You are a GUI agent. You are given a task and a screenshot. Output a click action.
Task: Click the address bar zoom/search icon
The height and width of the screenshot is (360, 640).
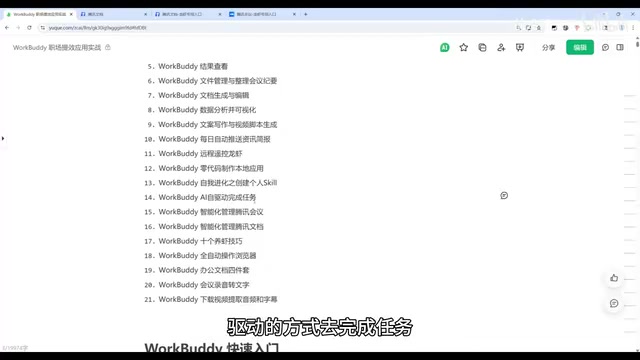click(x=518, y=28)
